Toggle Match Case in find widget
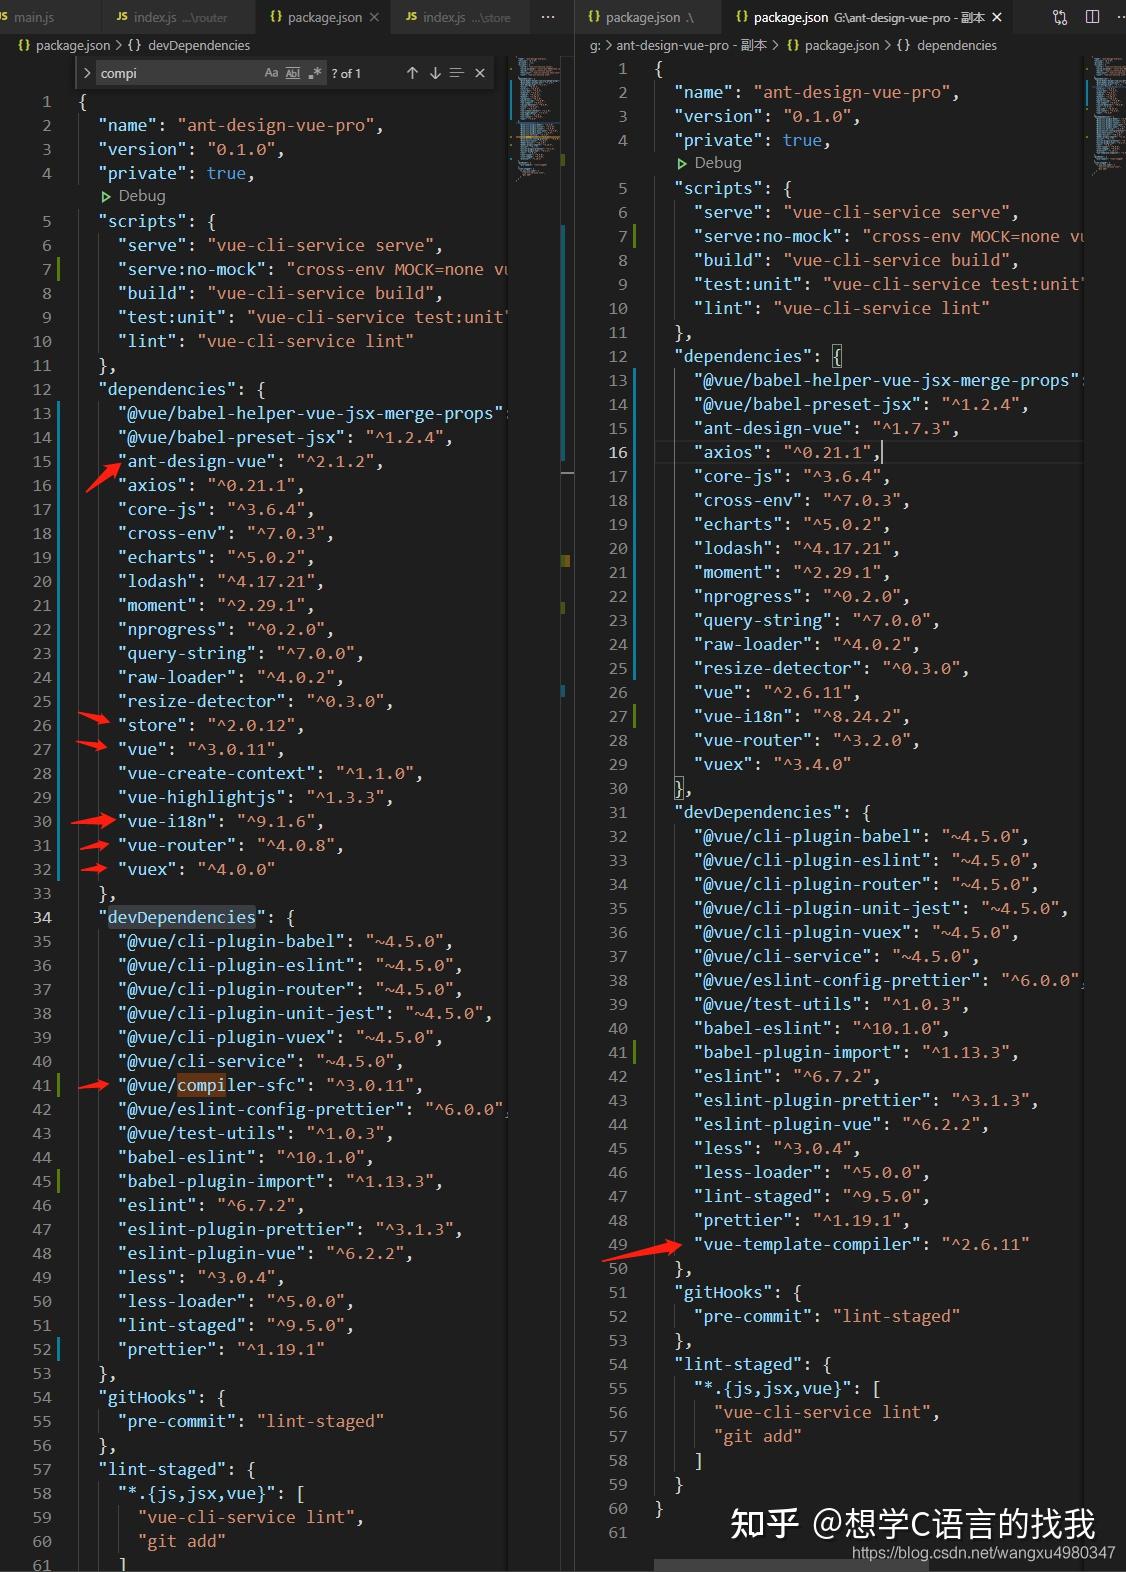This screenshot has height=1572, width=1126. click(x=271, y=73)
